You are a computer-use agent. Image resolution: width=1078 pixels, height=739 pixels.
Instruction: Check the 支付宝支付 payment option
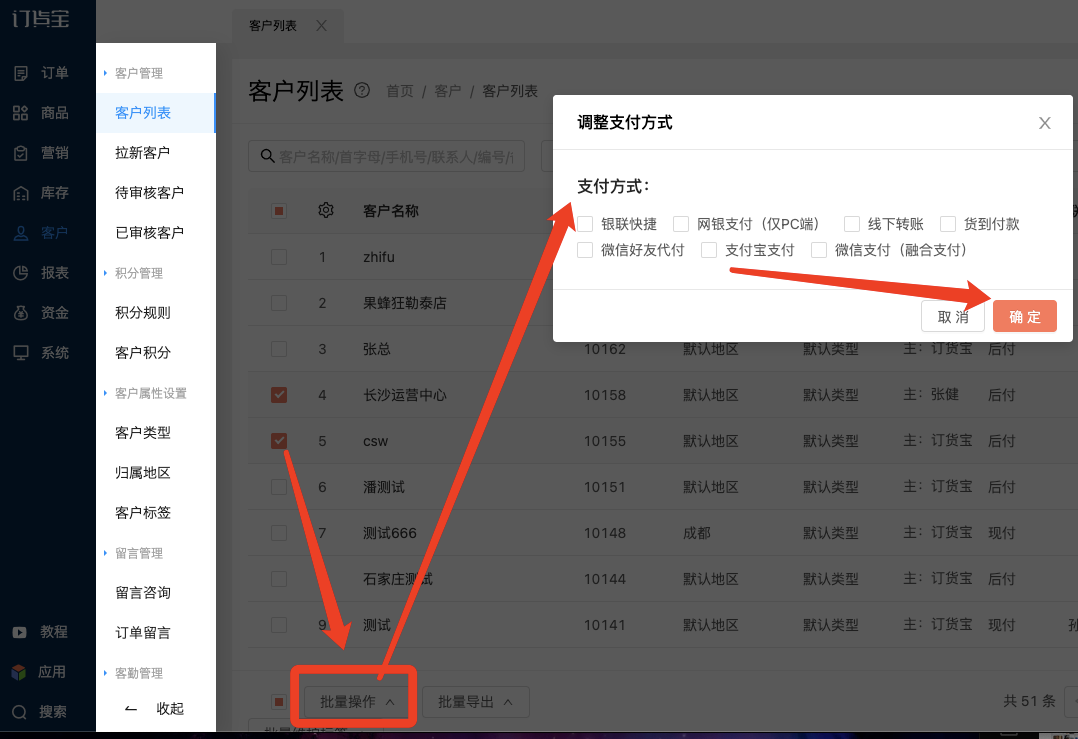click(709, 250)
